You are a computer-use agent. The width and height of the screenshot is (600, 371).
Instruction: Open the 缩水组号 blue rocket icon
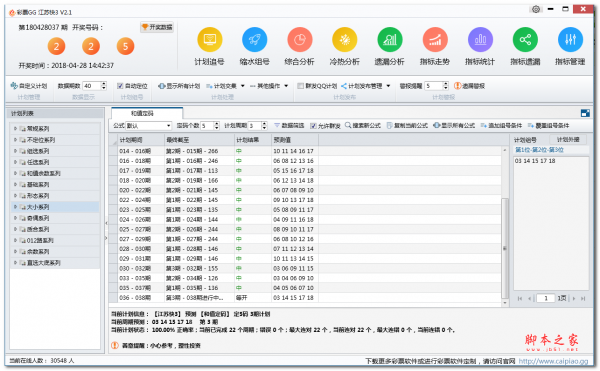click(254, 39)
